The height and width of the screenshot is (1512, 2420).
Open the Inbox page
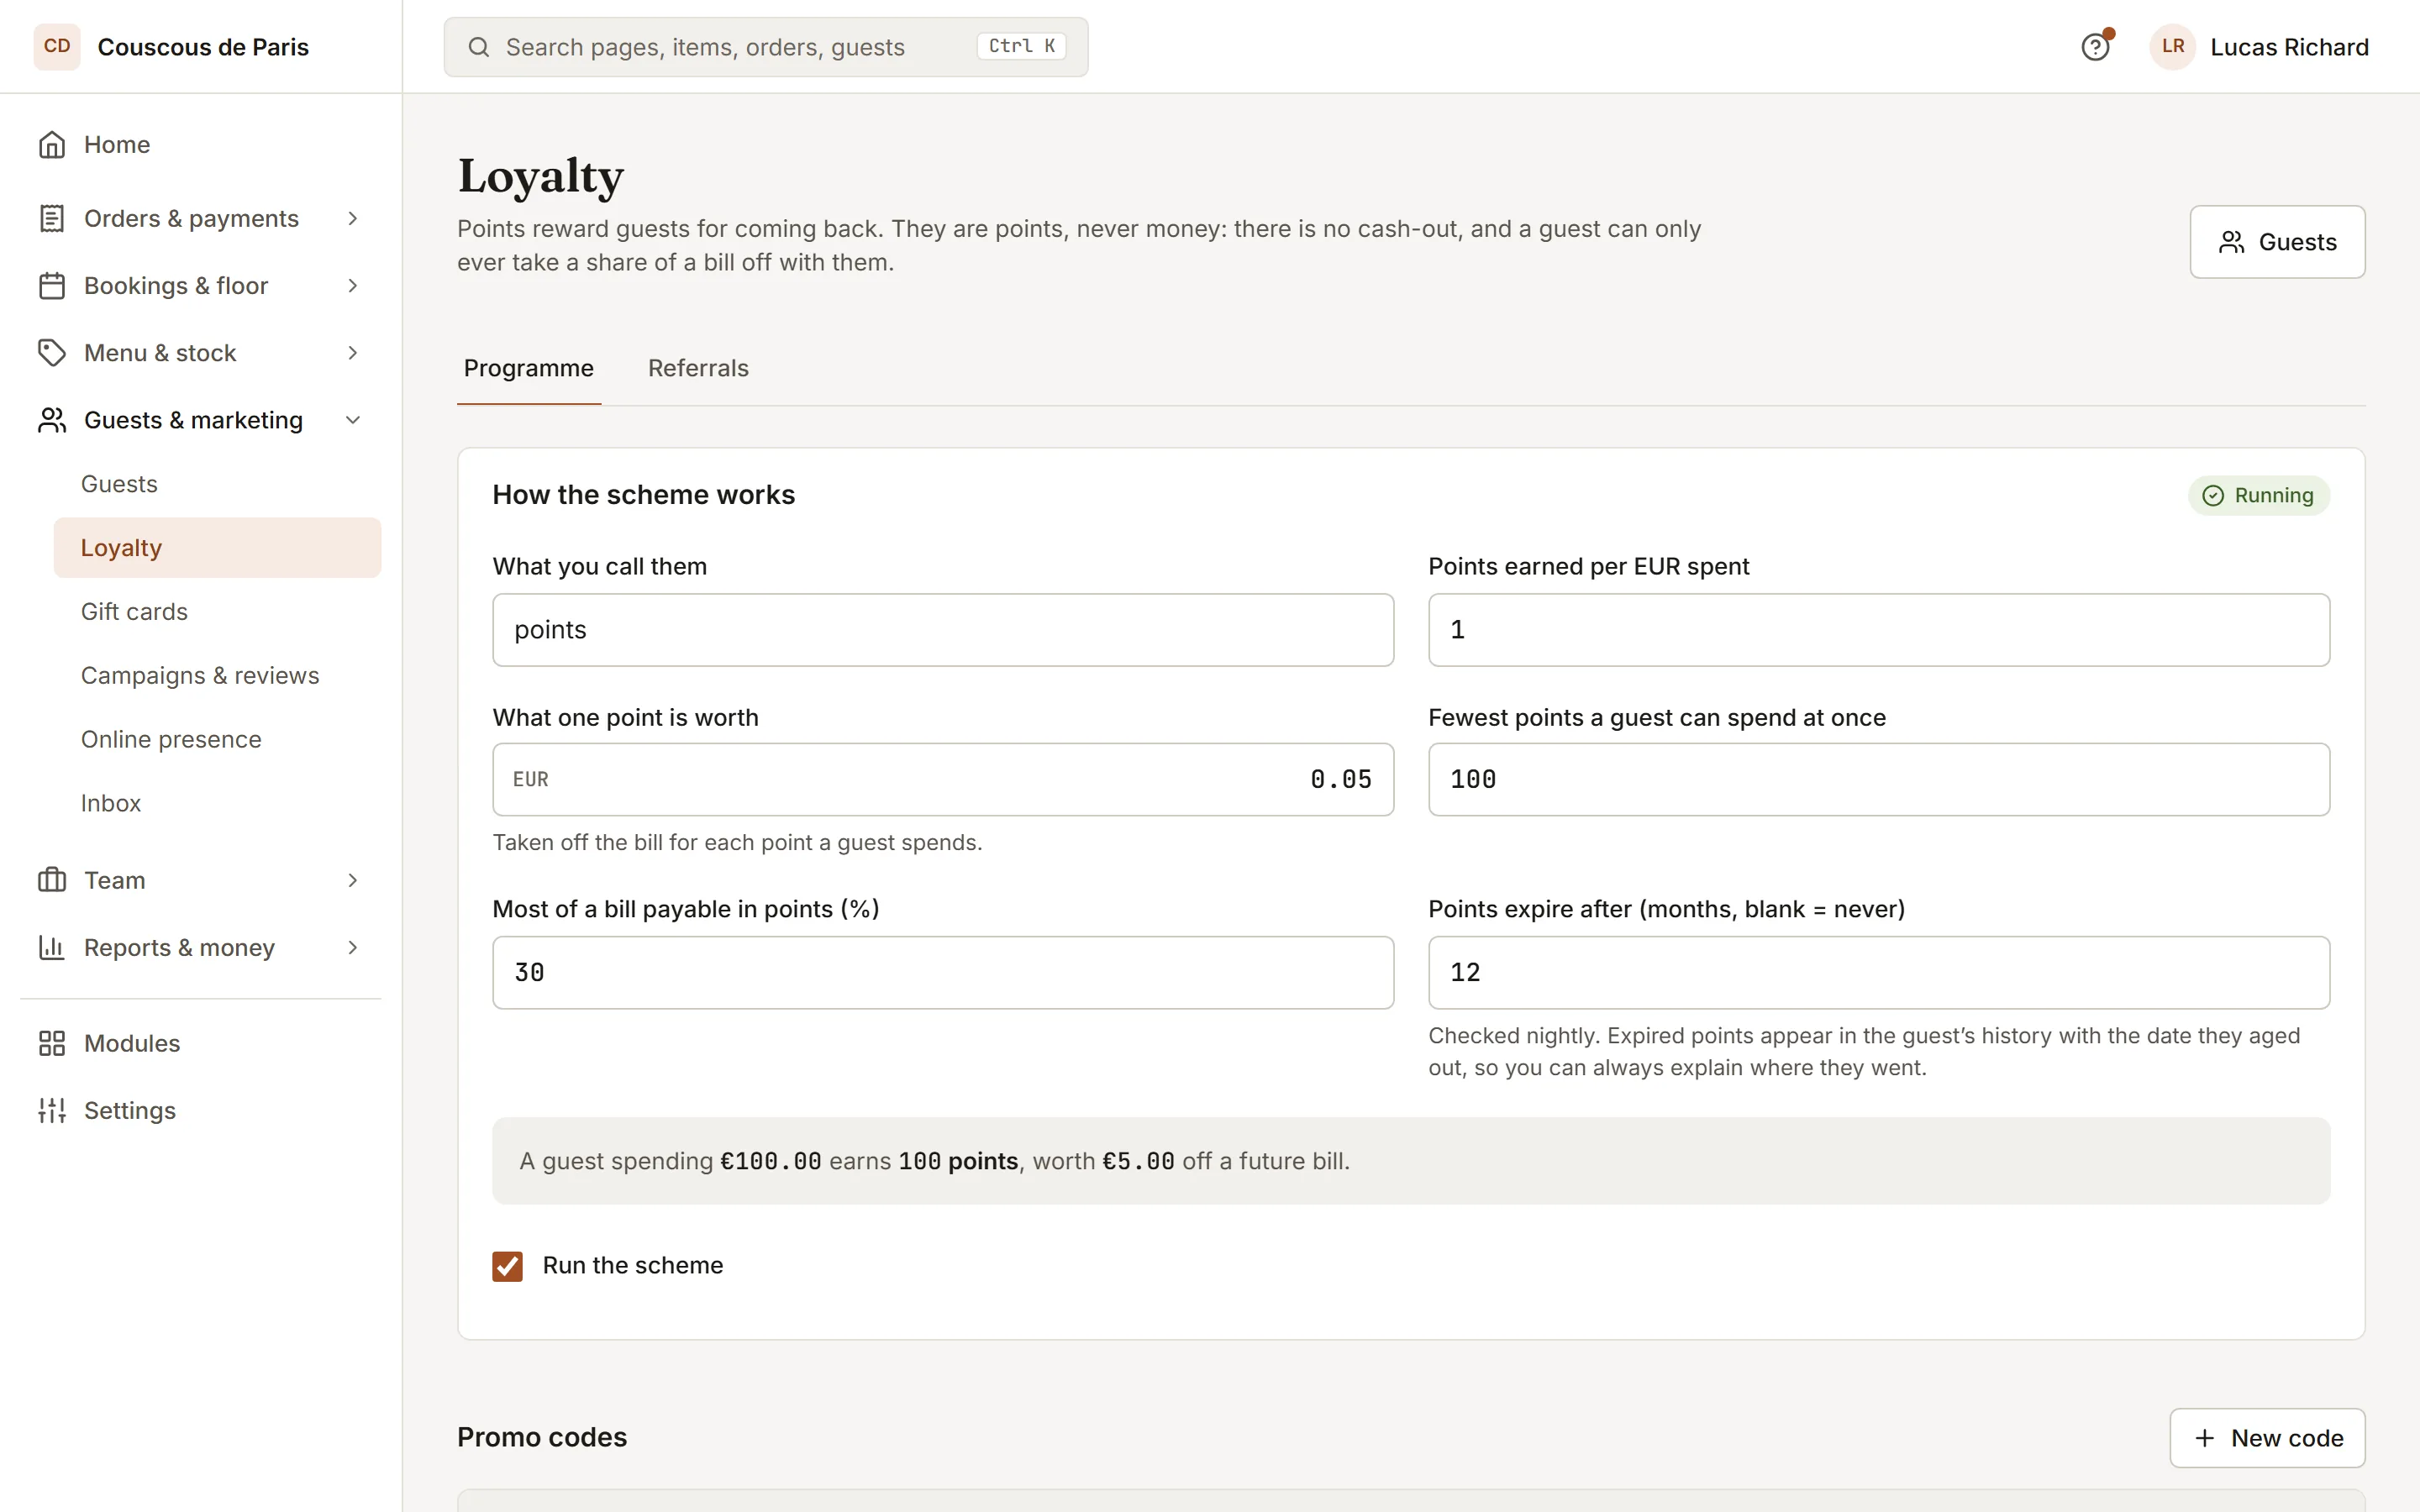pos(217,803)
